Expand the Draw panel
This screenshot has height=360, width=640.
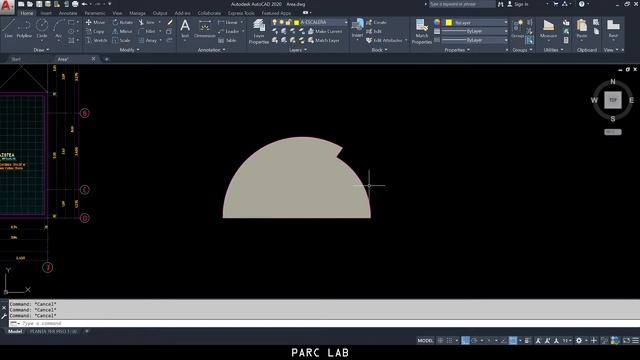(x=41, y=50)
